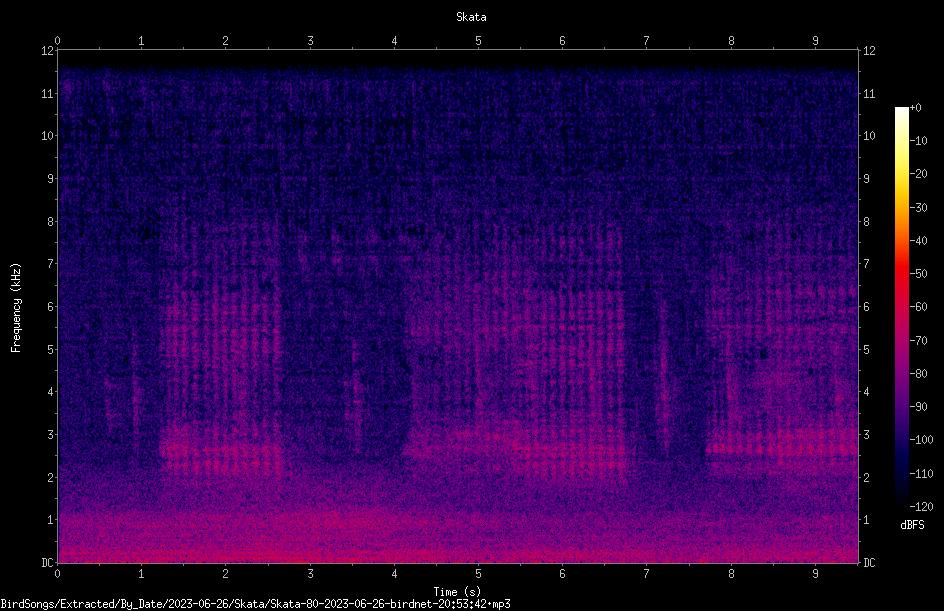The width and height of the screenshot is (944, 611).
Task: Click the "-50" value on the color scale
Action: click(918, 274)
